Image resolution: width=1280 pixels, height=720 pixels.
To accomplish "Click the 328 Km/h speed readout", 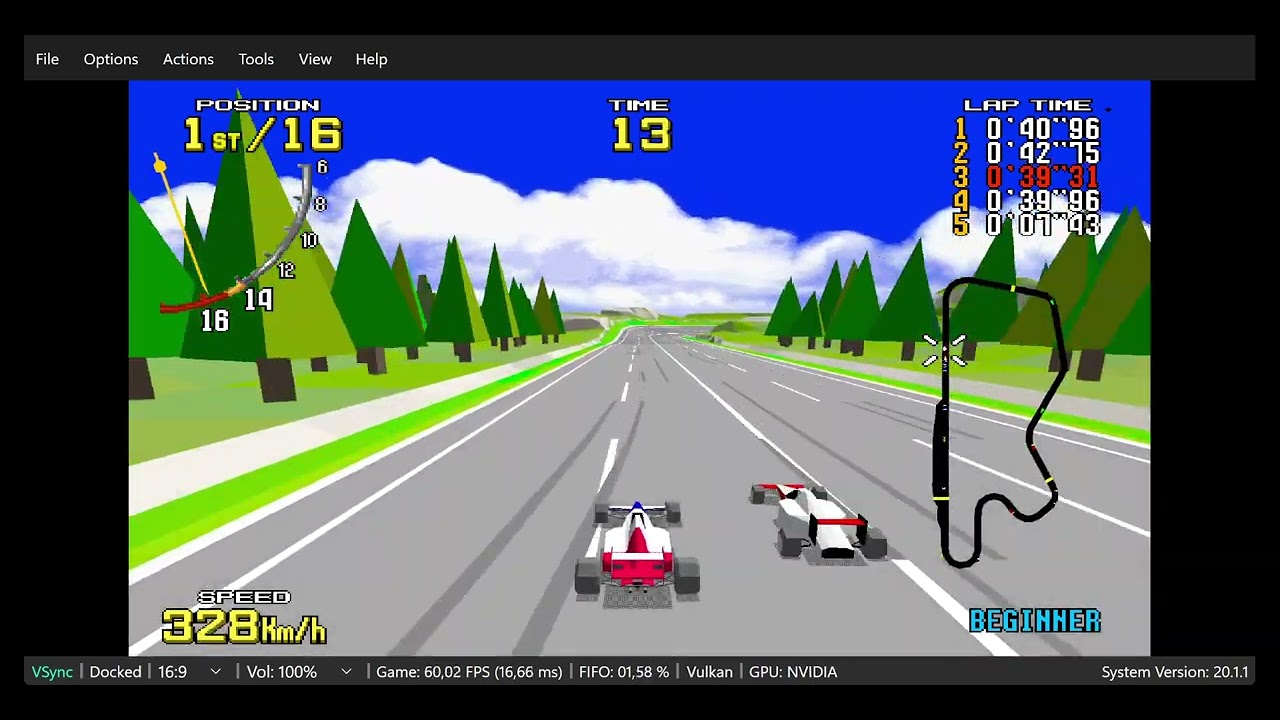I will coord(244,627).
